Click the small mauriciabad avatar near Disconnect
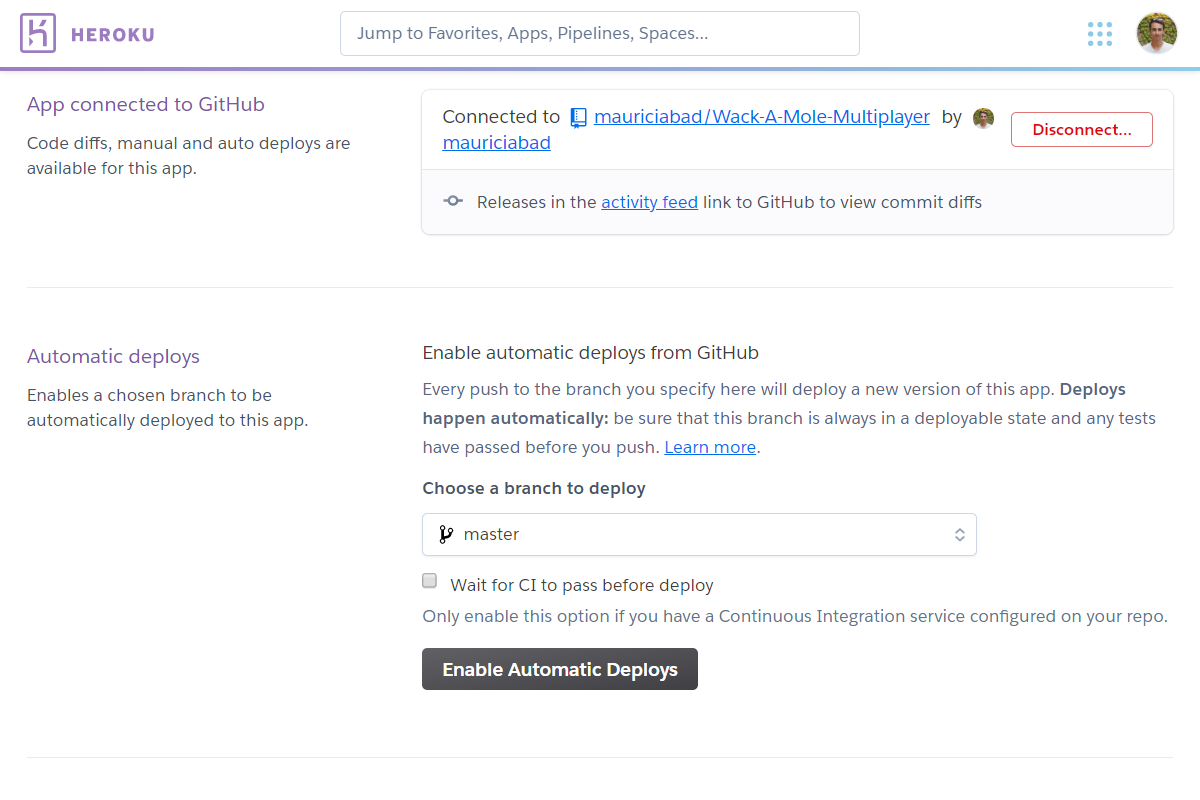This screenshot has height=800, width=1200. click(983, 118)
